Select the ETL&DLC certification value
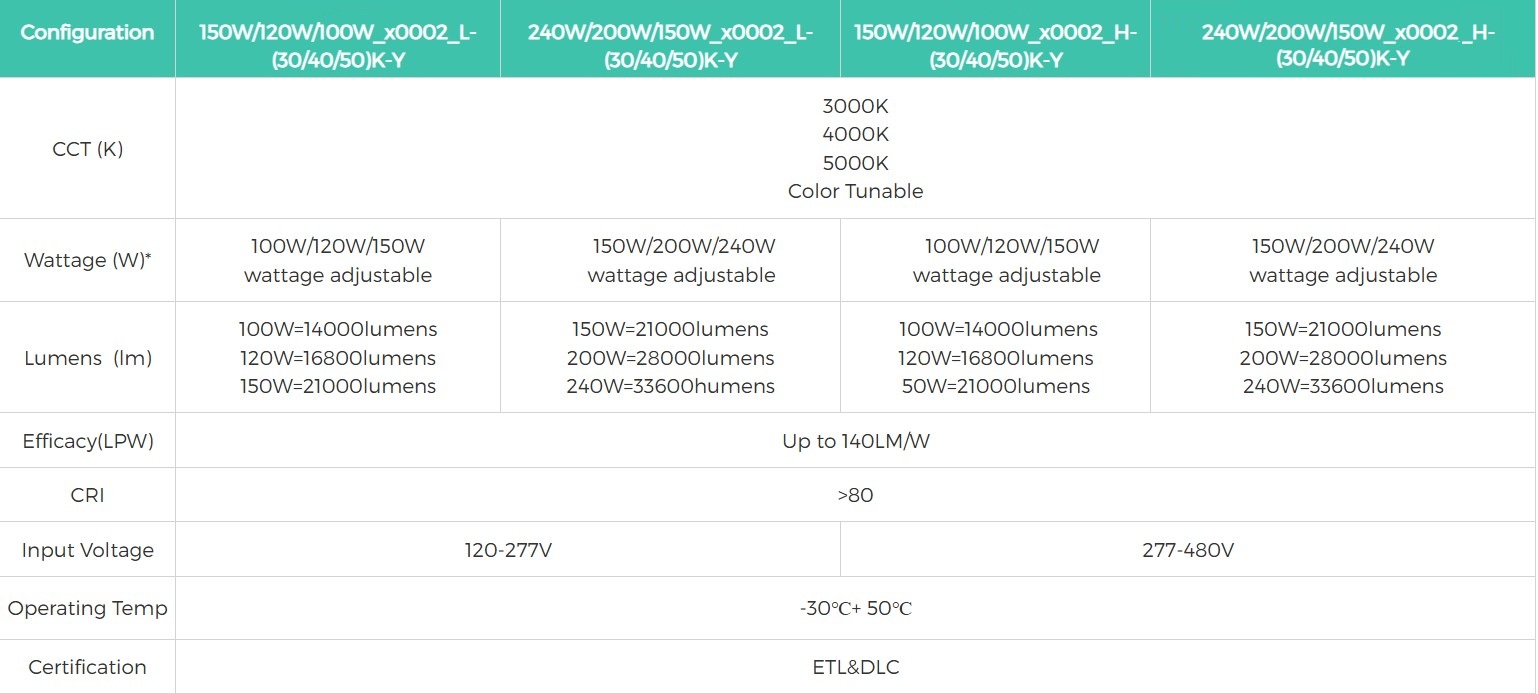The width and height of the screenshot is (1538, 694). (855, 667)
